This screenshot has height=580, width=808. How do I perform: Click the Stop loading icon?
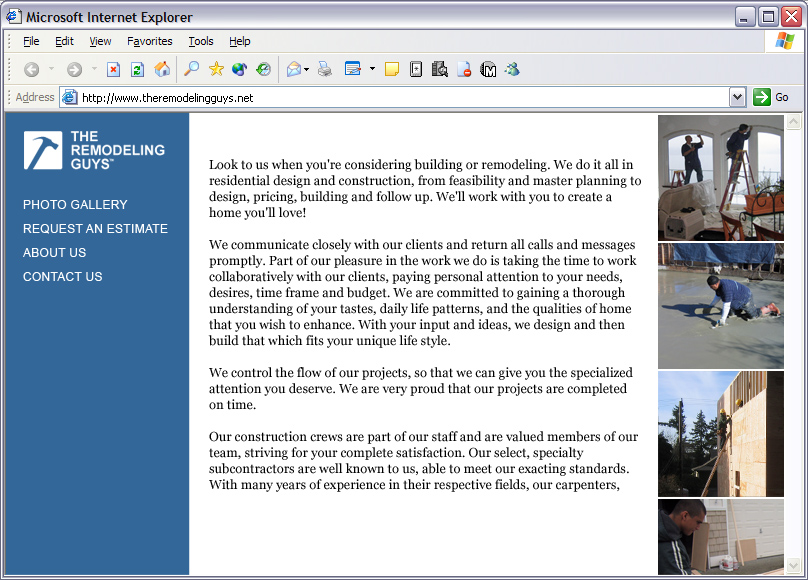(113, 70)
